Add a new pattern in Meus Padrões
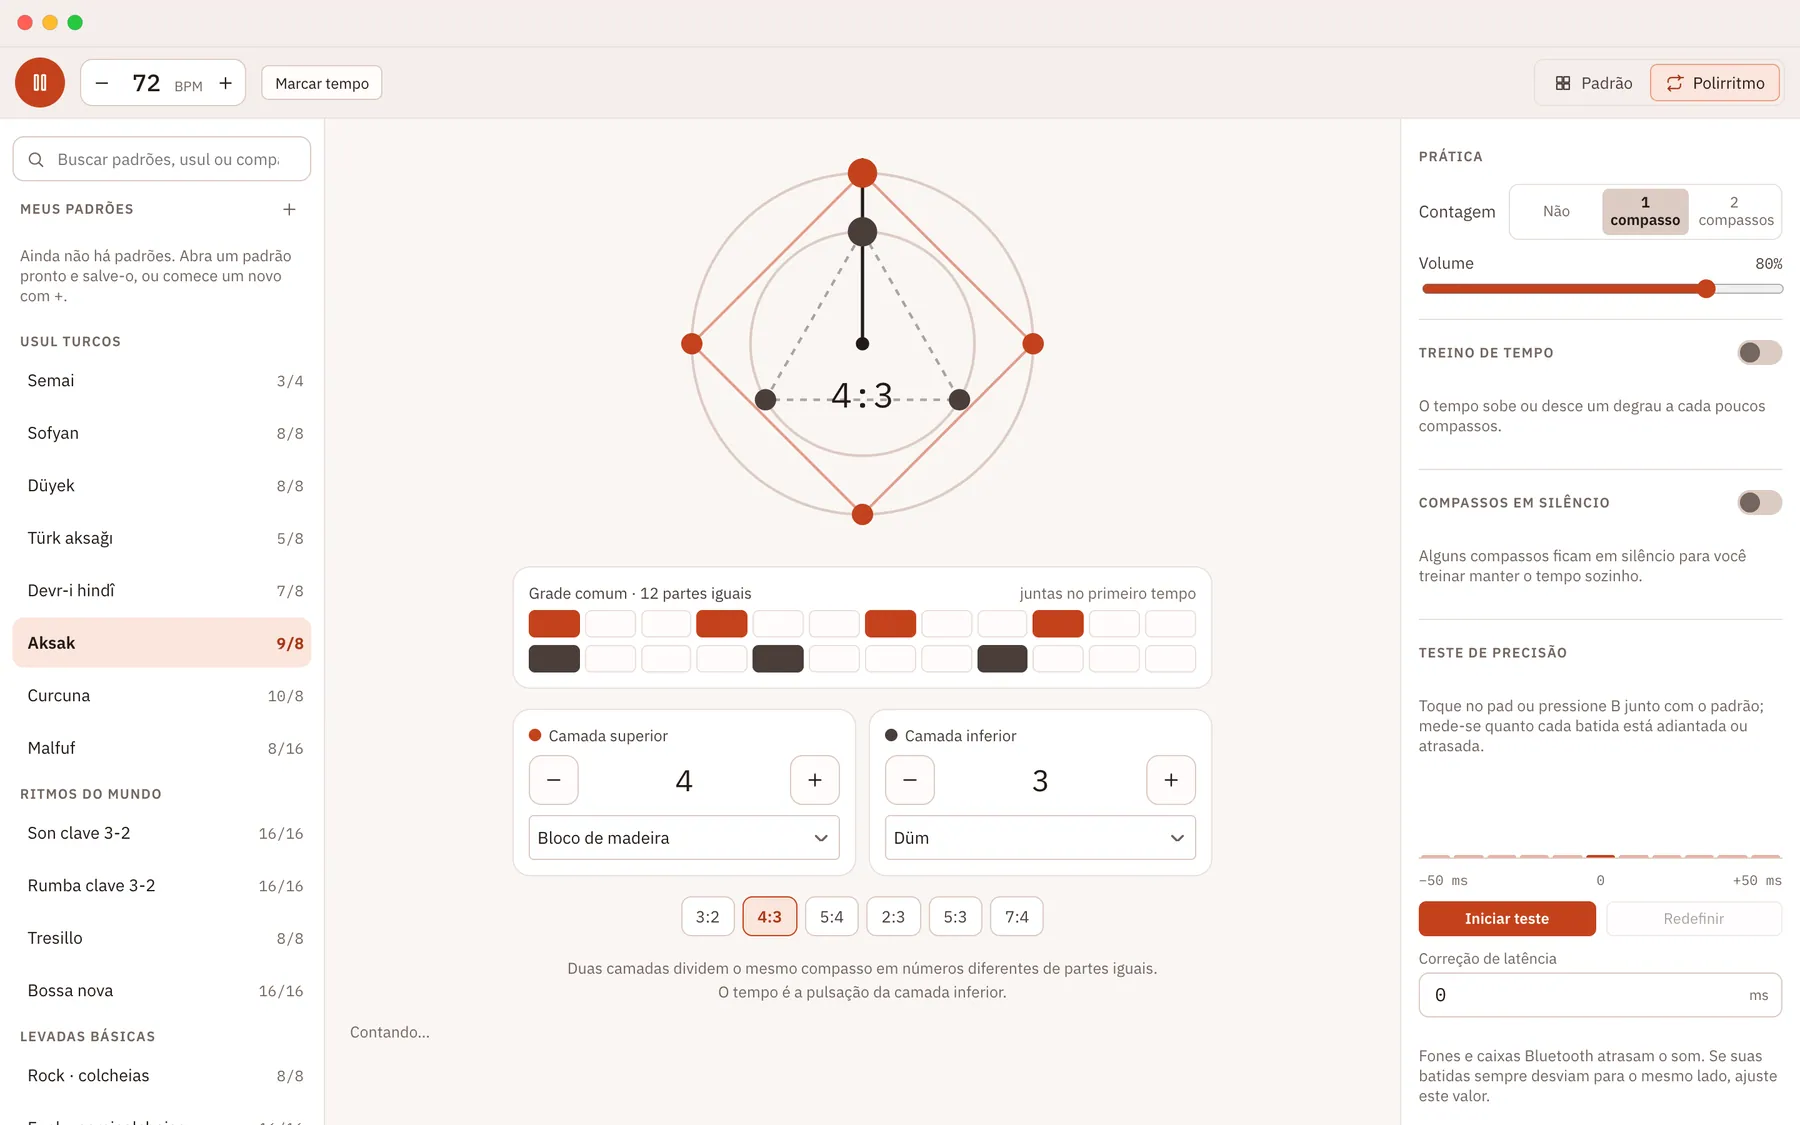Viewport: 1800px width, 1125px height. pyautogui.click(x=289, y=209)
